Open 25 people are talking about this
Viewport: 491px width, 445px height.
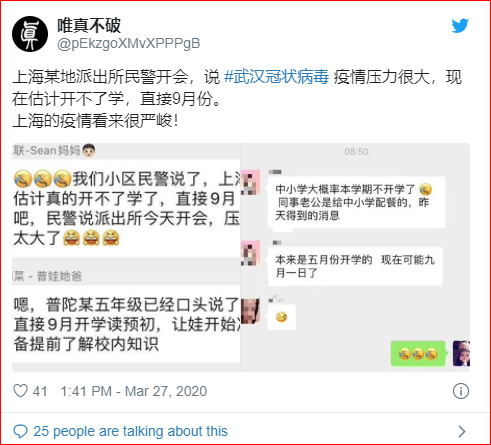pos(130,431)
